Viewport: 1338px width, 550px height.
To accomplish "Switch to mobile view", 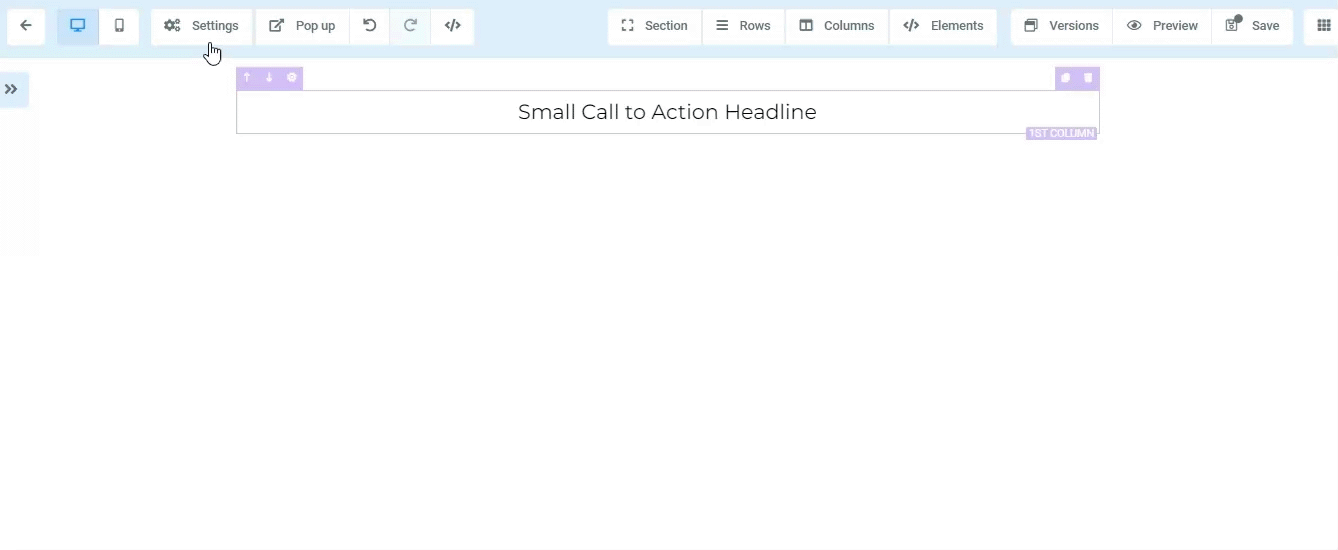I will pos(119,26).
